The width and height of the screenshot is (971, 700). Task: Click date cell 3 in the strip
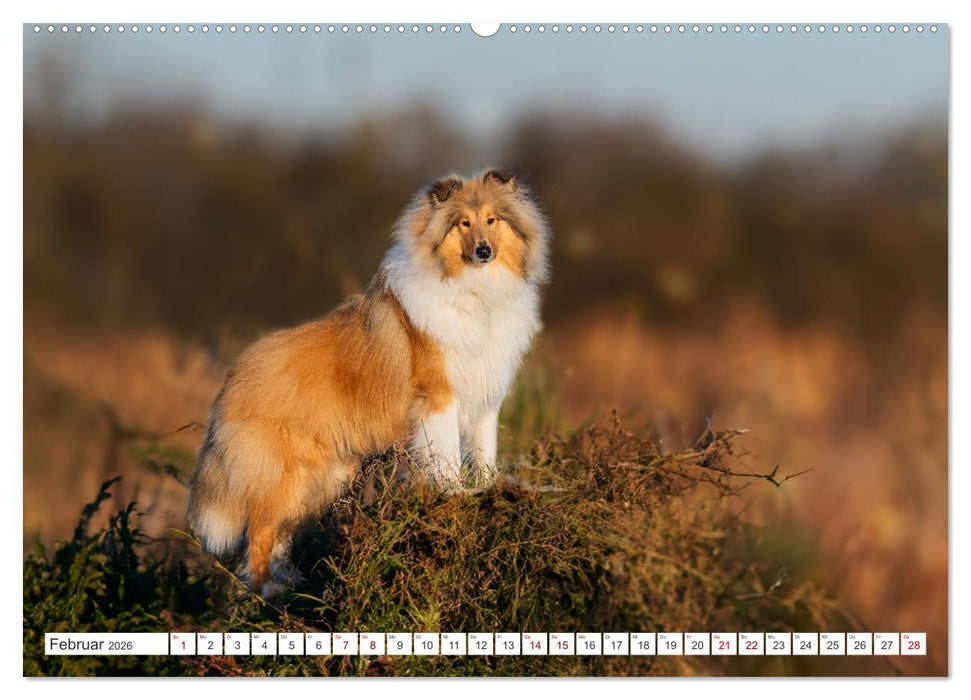[239, 643]
